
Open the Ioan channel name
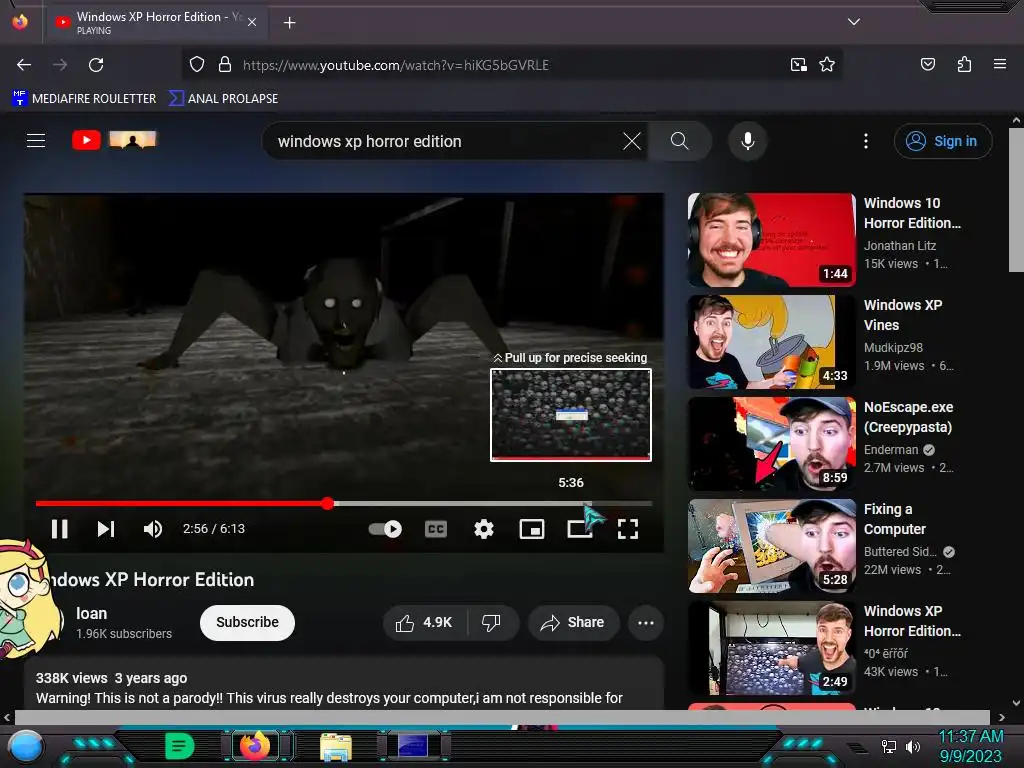[x=91, y=613]
